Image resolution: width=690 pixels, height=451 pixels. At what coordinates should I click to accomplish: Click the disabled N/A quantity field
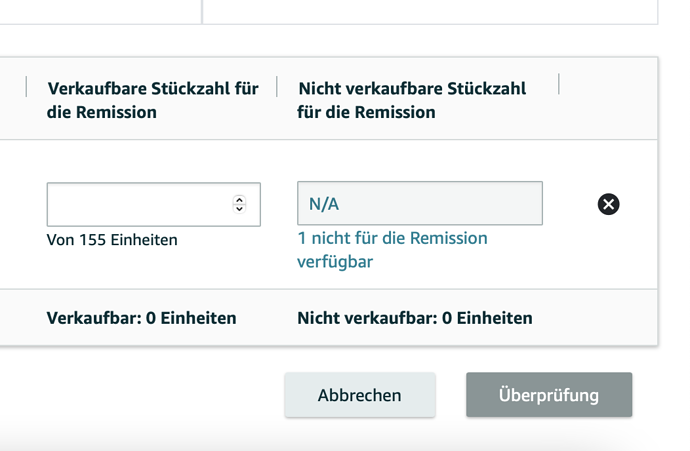(419, 204)
